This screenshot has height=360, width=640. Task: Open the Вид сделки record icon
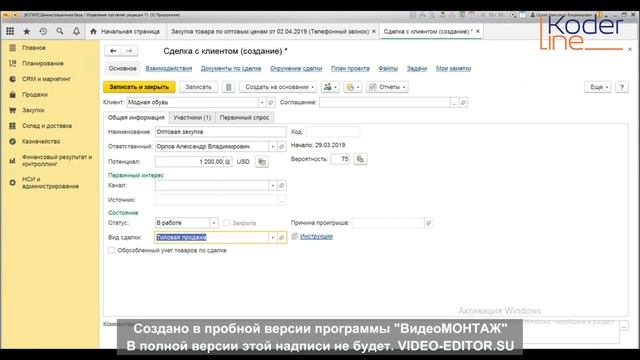coord(281,237)
